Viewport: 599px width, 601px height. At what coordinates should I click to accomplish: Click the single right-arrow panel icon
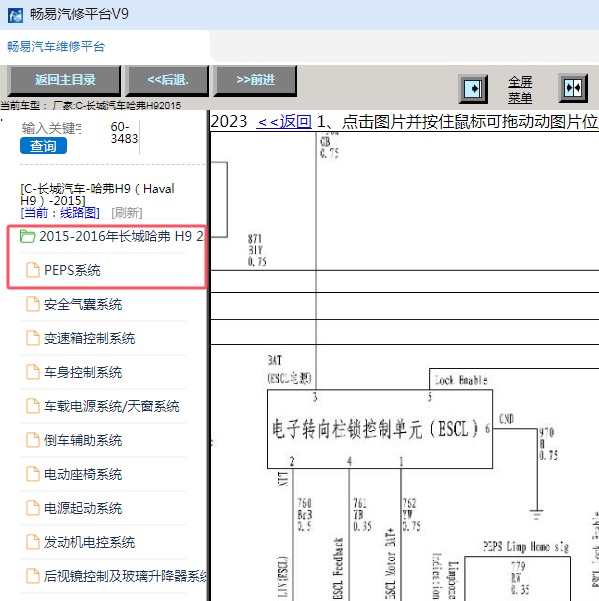pos(473,89)
